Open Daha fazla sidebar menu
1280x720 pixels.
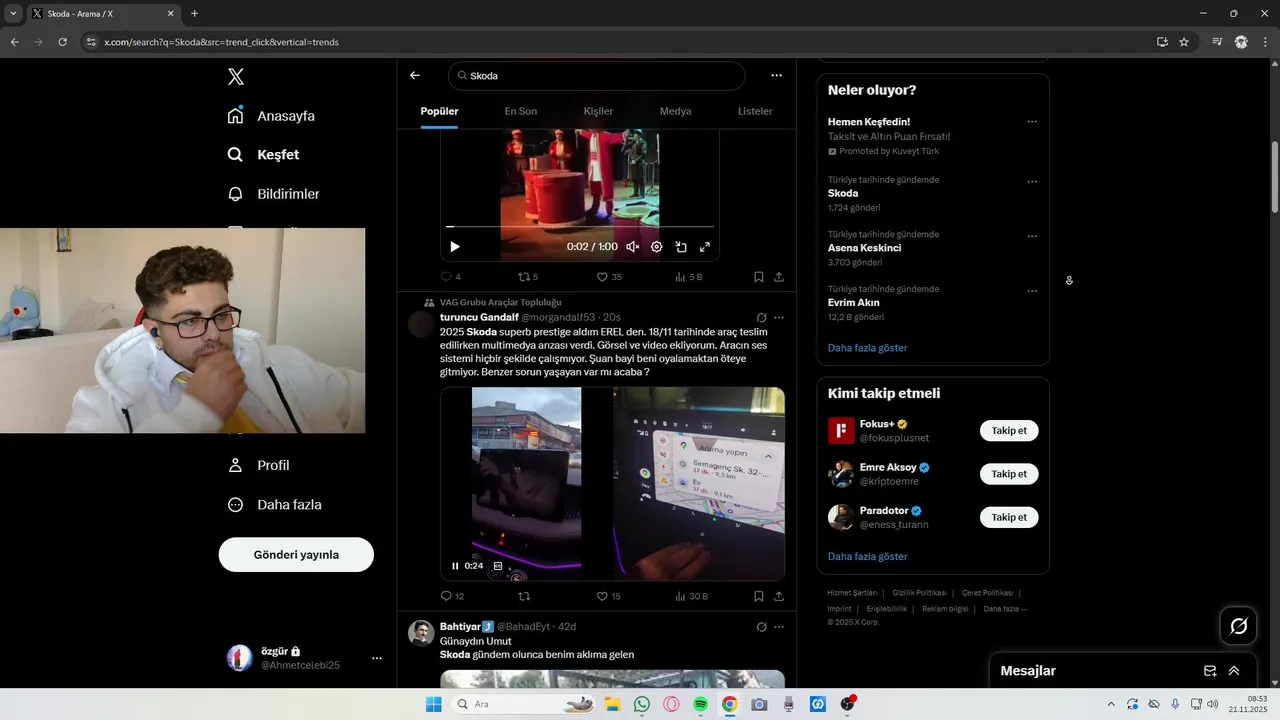coord(274,505)
